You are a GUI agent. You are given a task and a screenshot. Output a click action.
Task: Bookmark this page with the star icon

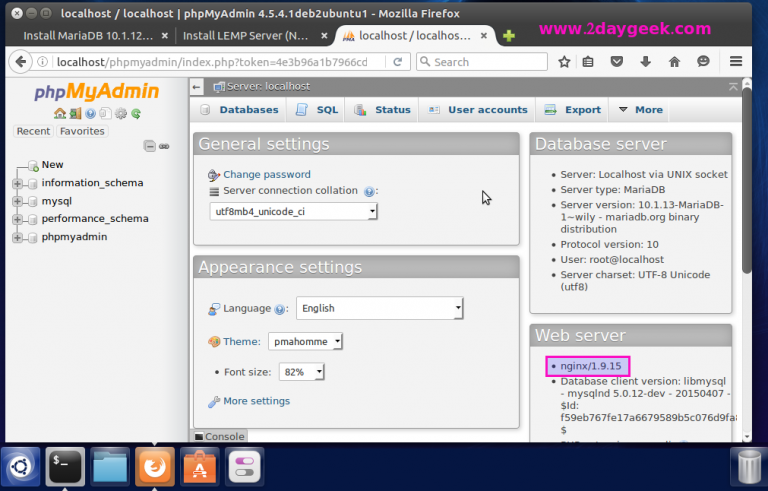564,62
